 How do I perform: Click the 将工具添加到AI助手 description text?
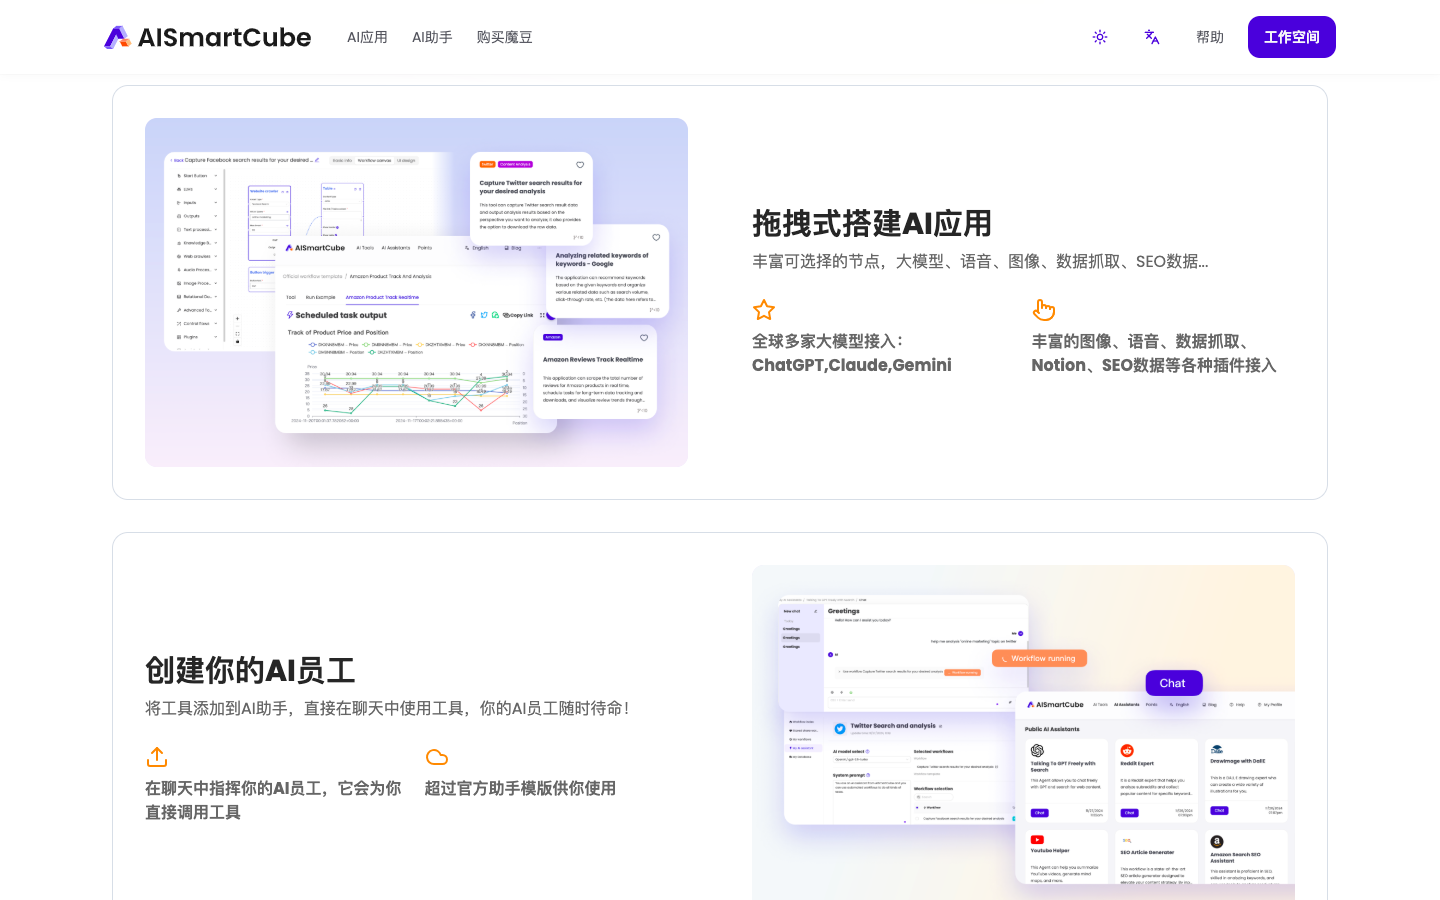pos(389,708)
